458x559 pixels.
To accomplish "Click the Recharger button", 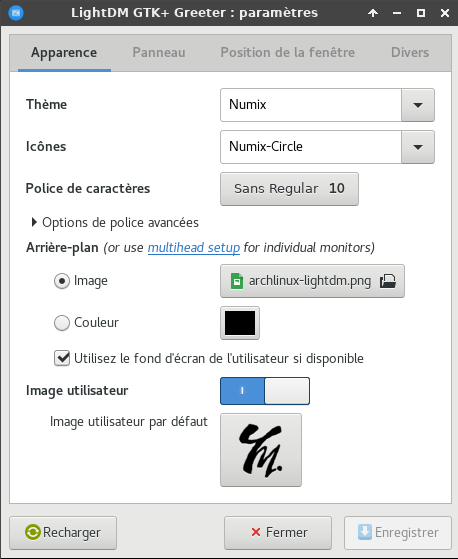I will pyautogui.click(x=63, y=533).
